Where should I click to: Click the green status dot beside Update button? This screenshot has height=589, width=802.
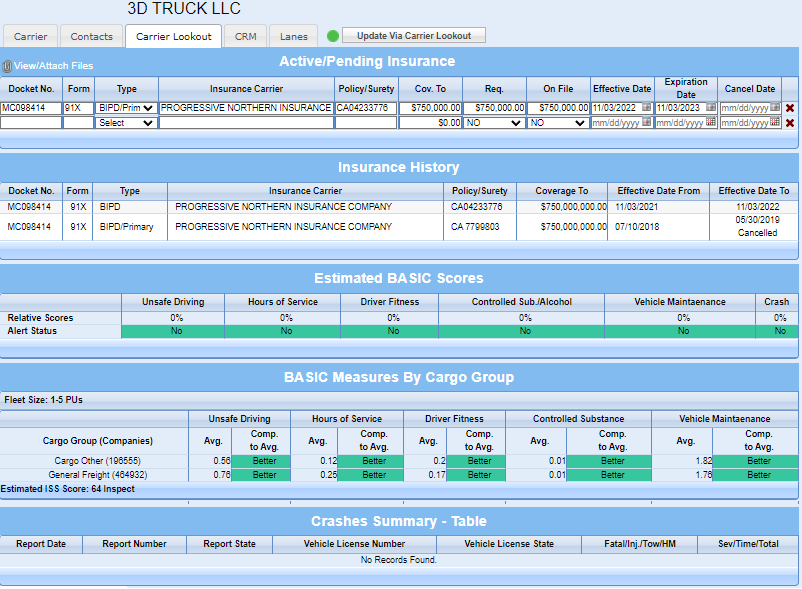click(333, 36)
